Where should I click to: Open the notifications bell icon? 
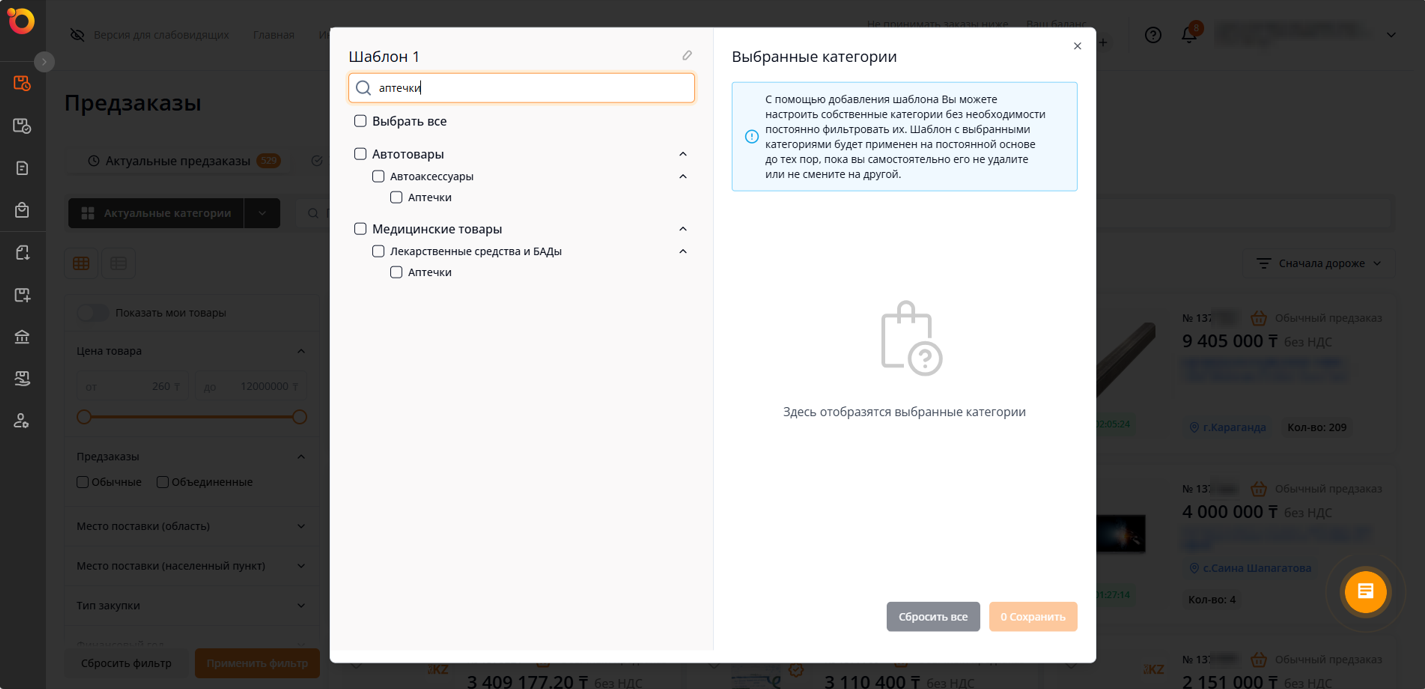tap(1189, 35)
